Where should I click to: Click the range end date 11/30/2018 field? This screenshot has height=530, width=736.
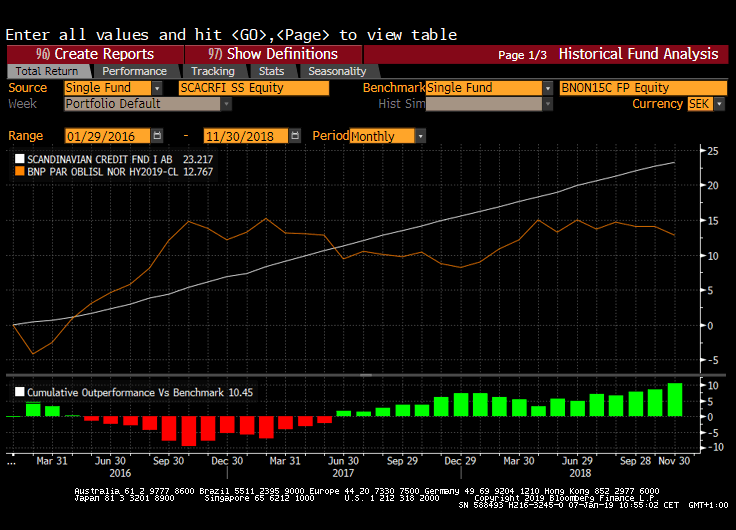tap(245, 136)
